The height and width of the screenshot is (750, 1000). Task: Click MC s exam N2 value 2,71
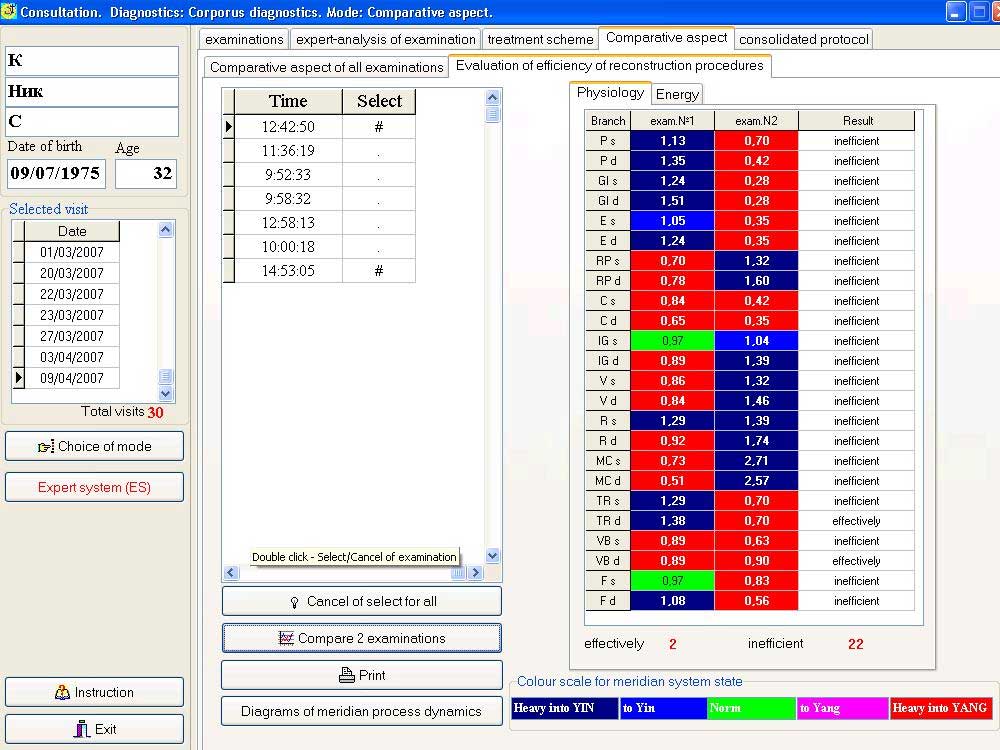pyautogui.click(x=756, y=461)
